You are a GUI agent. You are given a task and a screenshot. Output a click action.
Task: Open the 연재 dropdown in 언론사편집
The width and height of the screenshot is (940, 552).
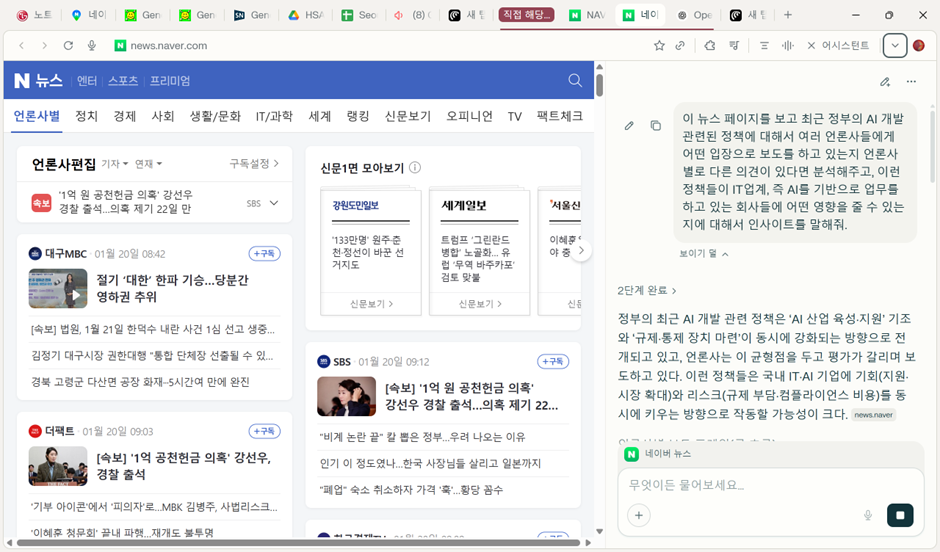point(148,164)
